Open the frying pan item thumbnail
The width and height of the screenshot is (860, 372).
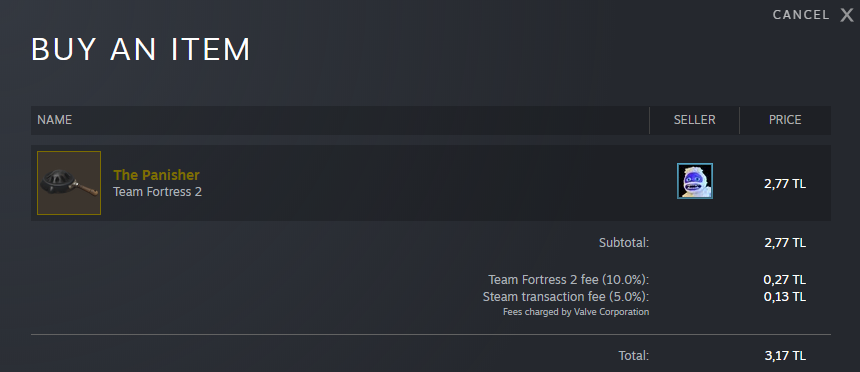(x=69, y=183)
